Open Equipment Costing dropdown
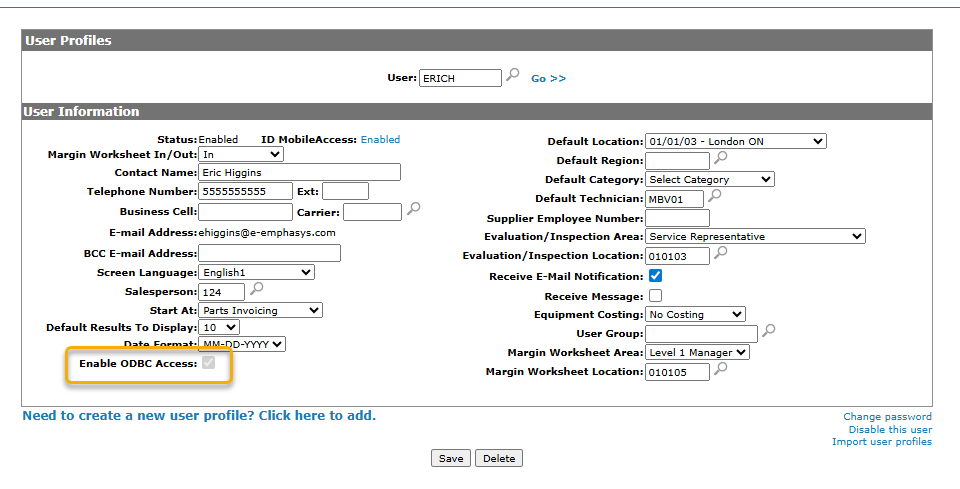 coord(694,314)
